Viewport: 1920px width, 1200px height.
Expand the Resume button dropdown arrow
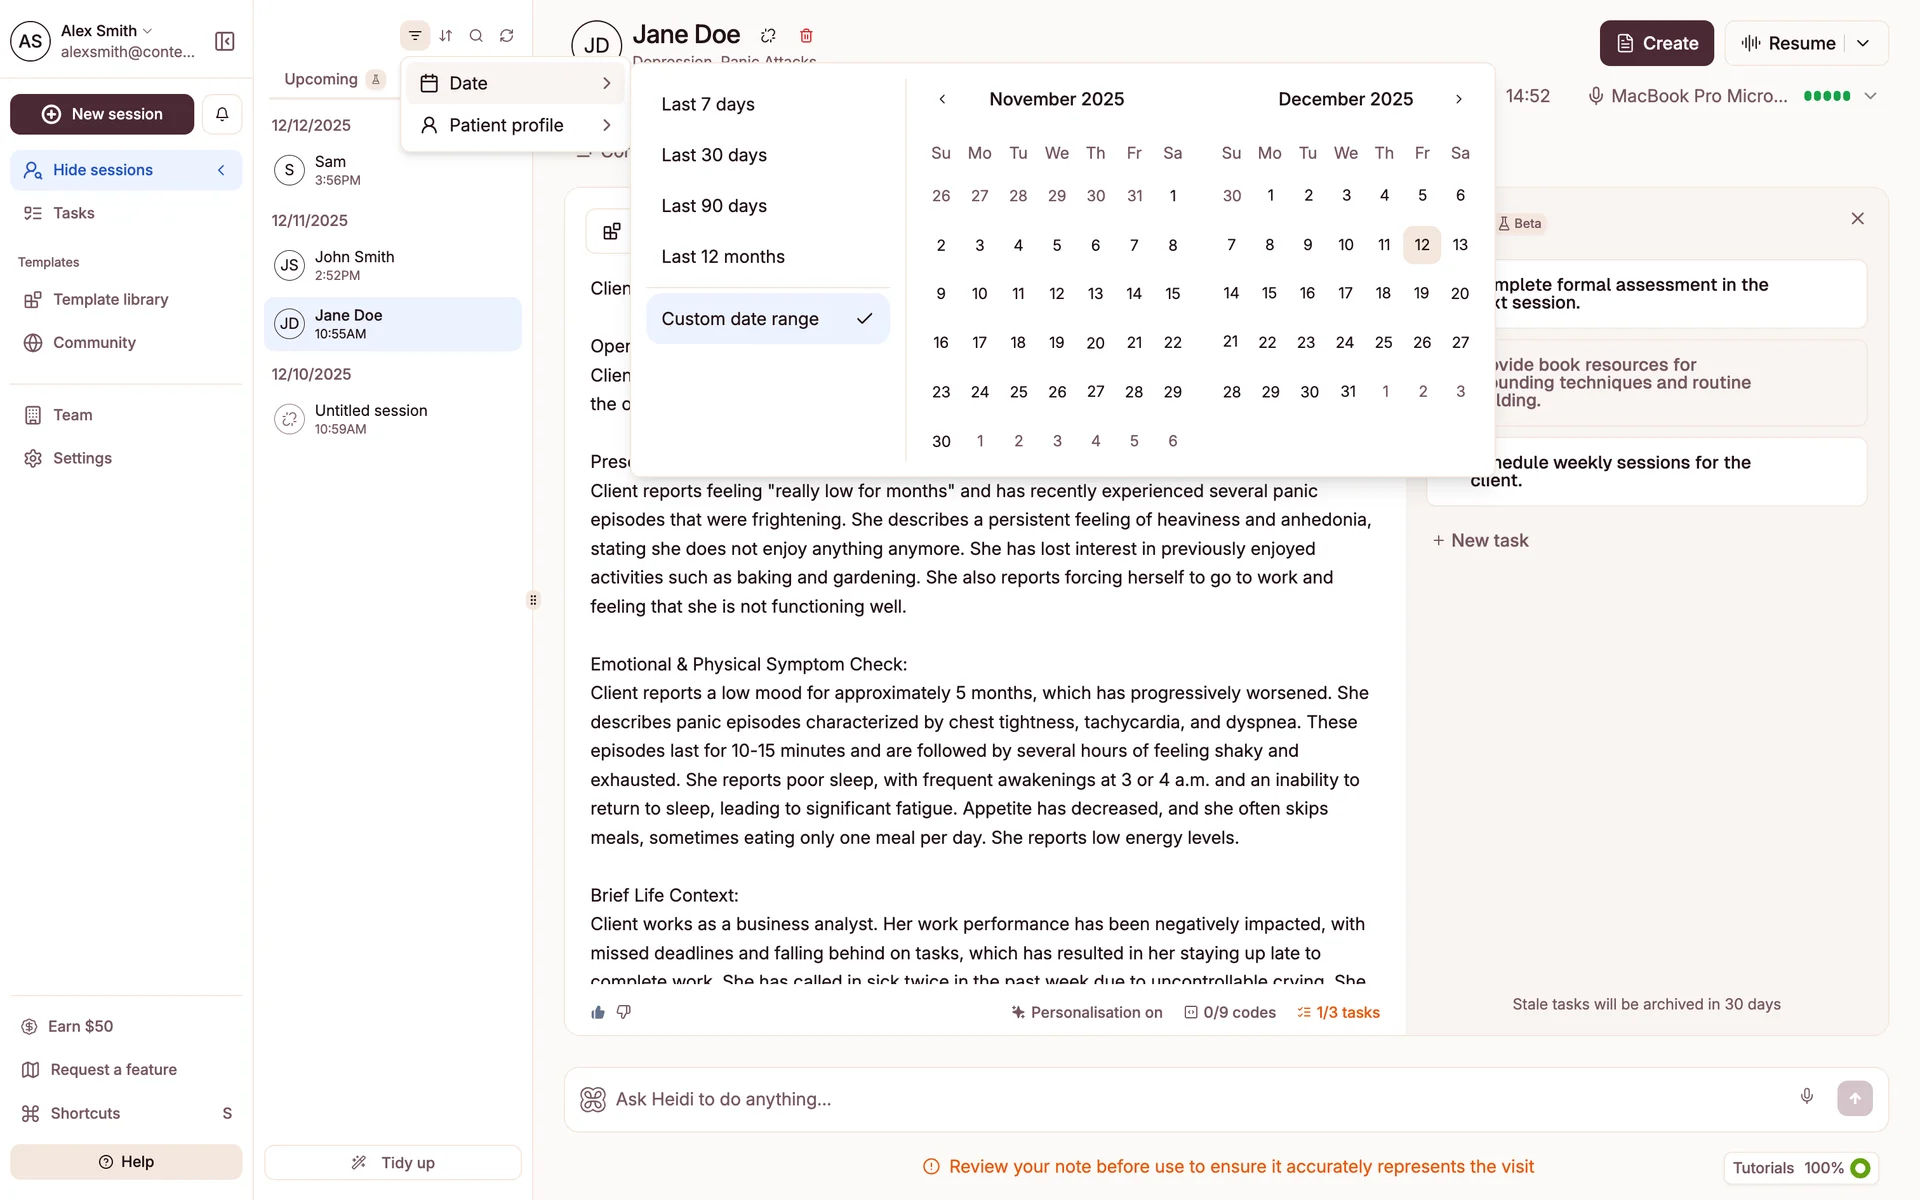(x=1863, y=43)
